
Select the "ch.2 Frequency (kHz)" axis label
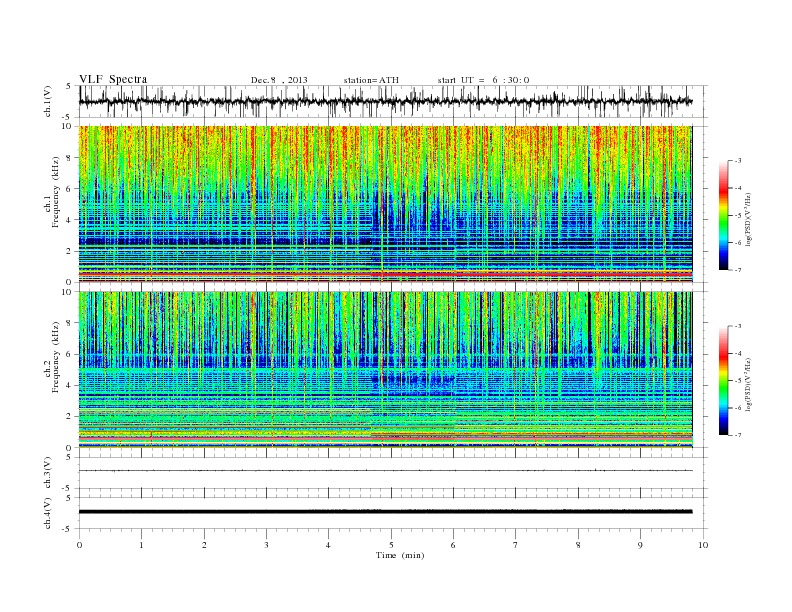point(52,358)
